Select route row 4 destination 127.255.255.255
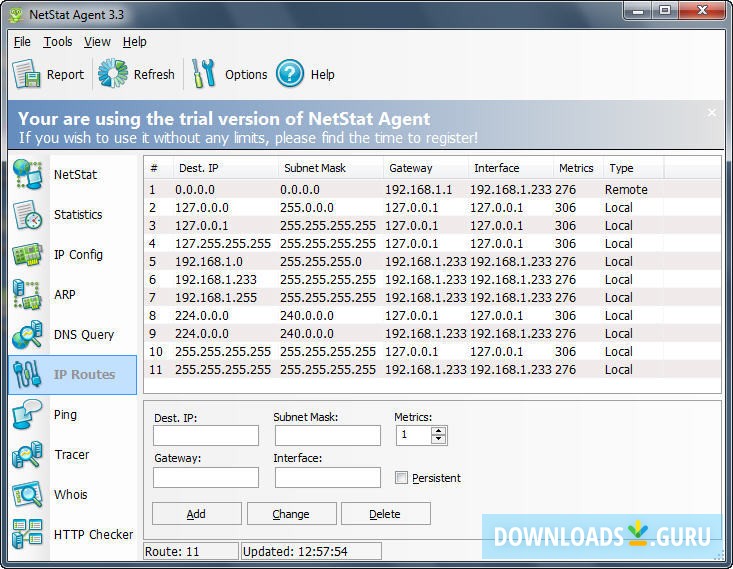 coord(432,244)
